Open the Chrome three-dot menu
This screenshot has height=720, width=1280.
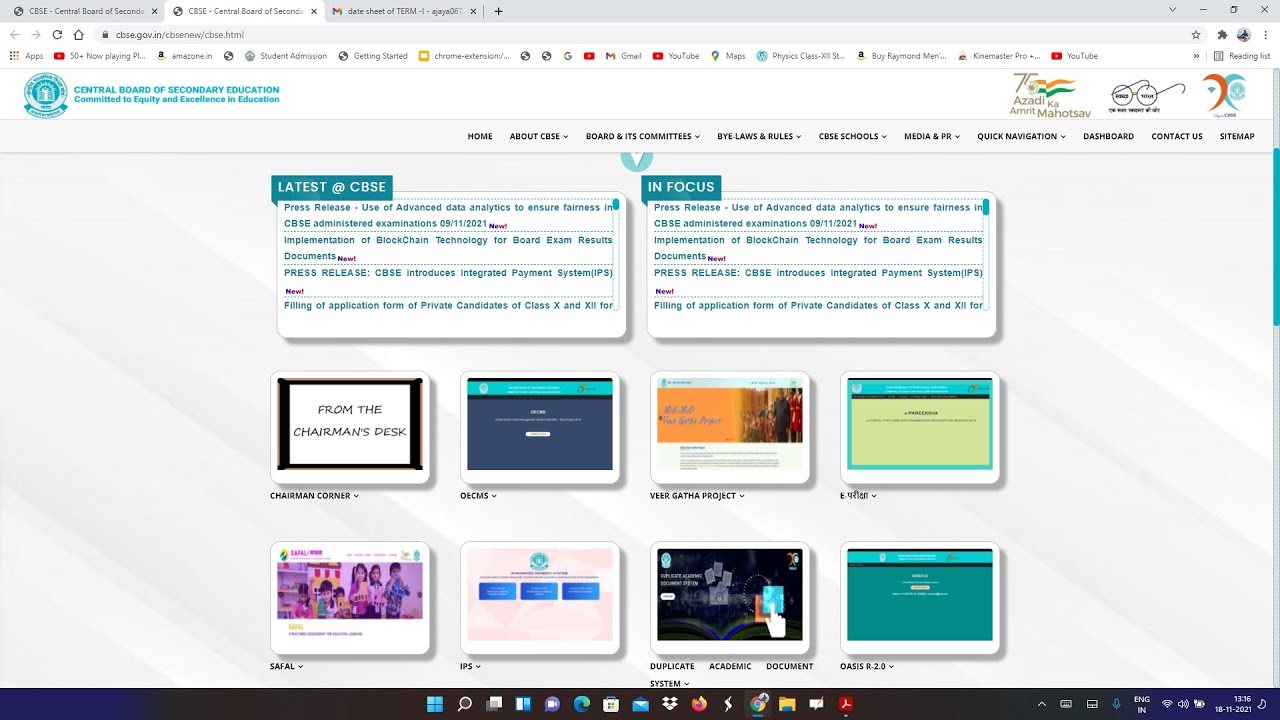pyautogui.click(x=1265, y=34)
